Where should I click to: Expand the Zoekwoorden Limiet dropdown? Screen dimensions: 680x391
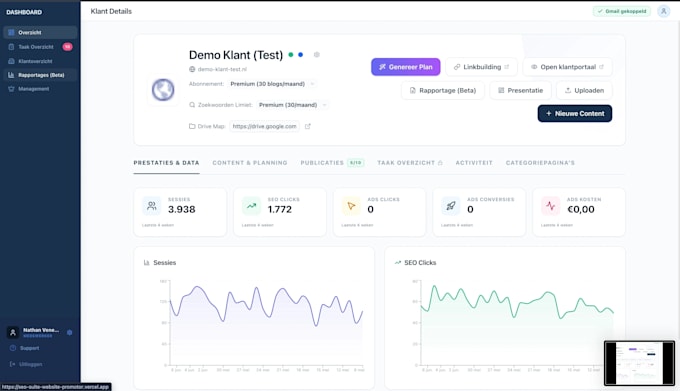coord(292,105)
